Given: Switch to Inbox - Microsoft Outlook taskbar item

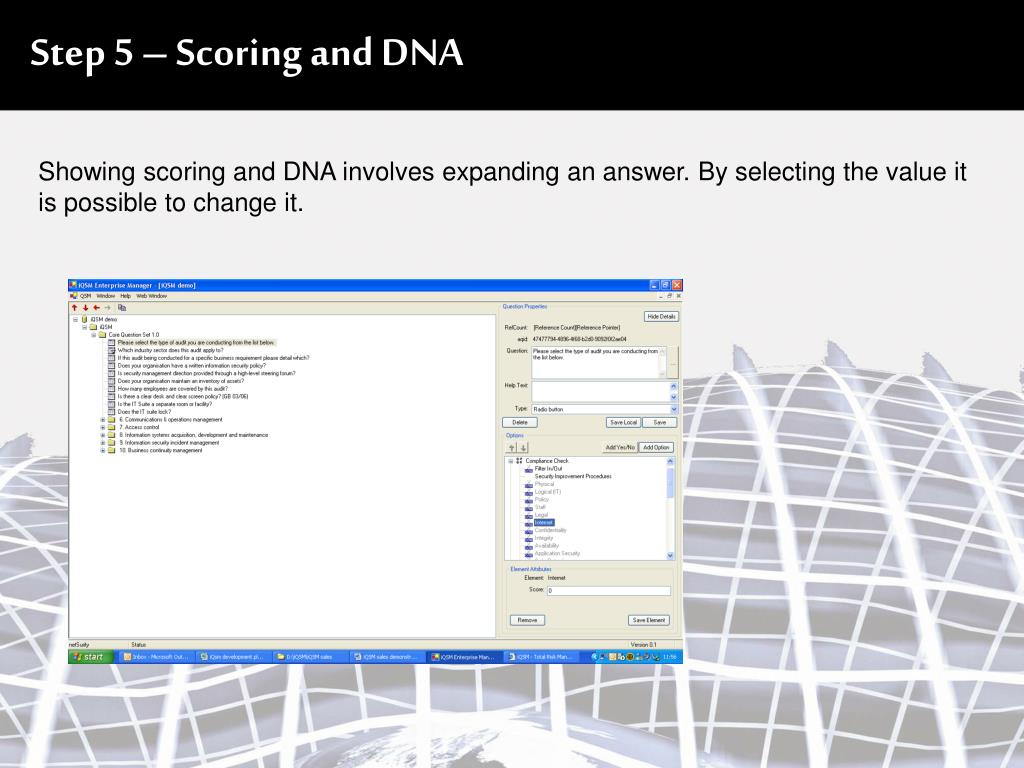Looking at the screenshot, I should click(x=155, y=657).
